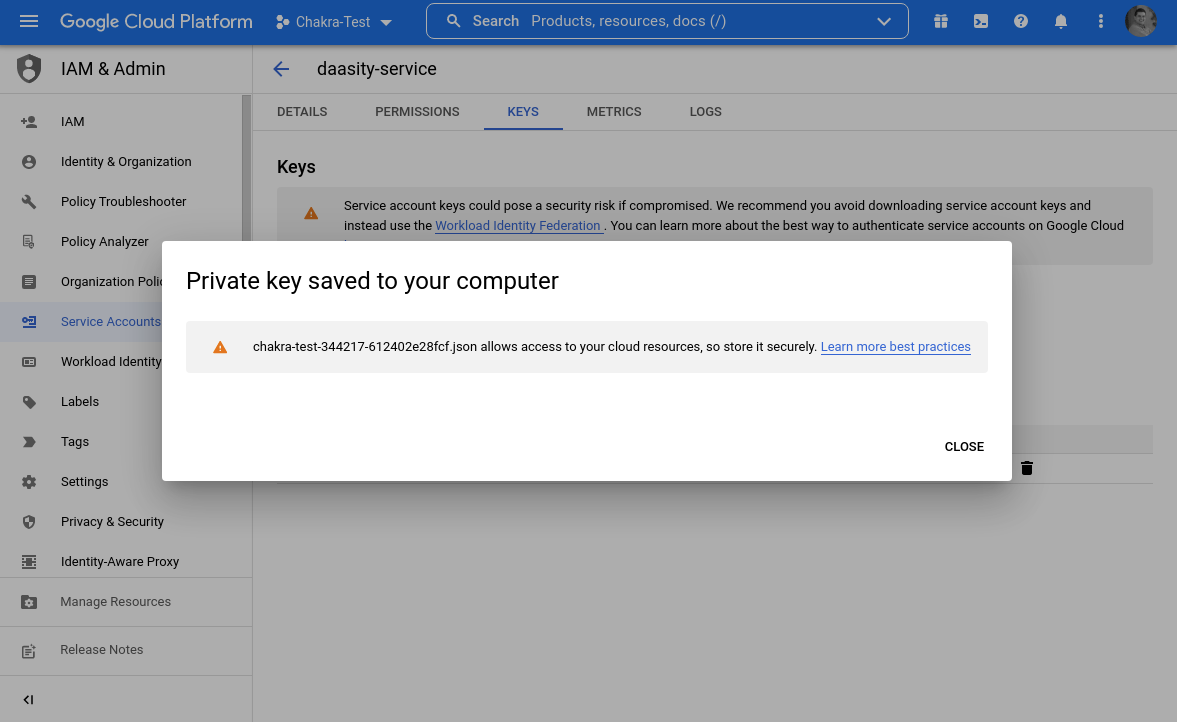The height and width of the screenshot is (722, 1177).
Task: Open the hamburger navigation menu
Action: click(x=28, y=21)
